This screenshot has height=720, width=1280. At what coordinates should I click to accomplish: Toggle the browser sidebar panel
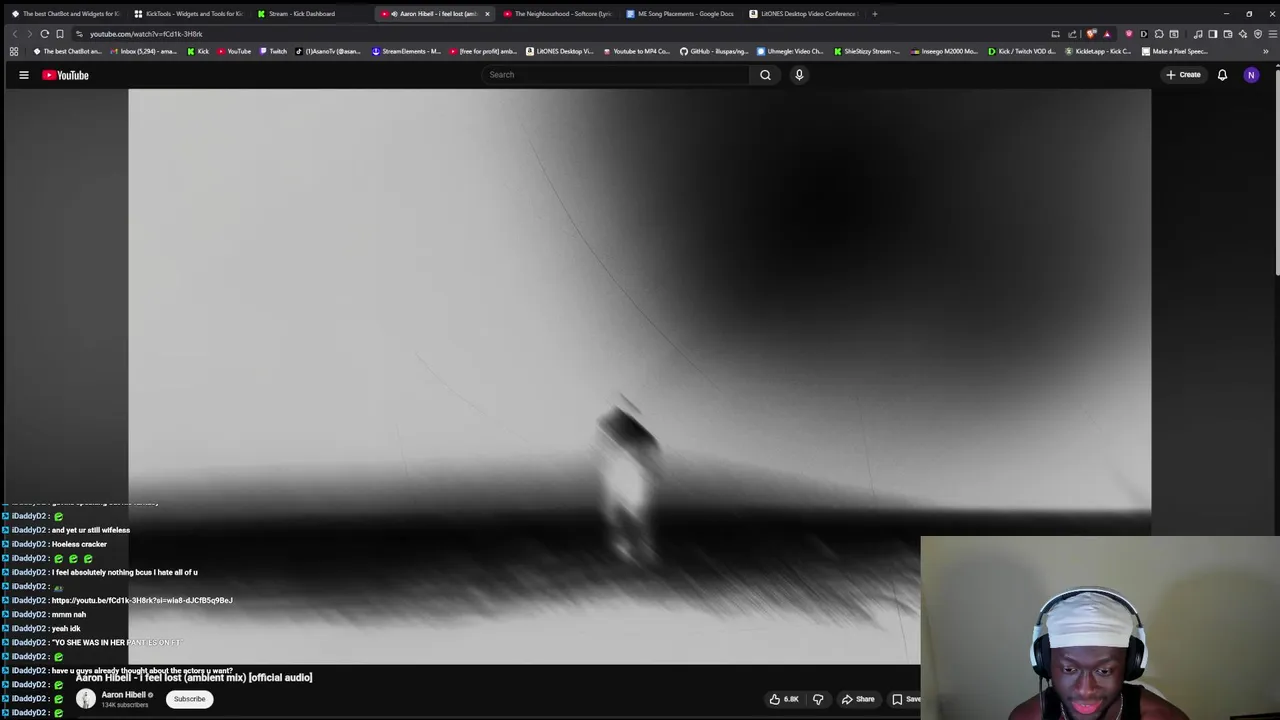tap(1212, 34)
